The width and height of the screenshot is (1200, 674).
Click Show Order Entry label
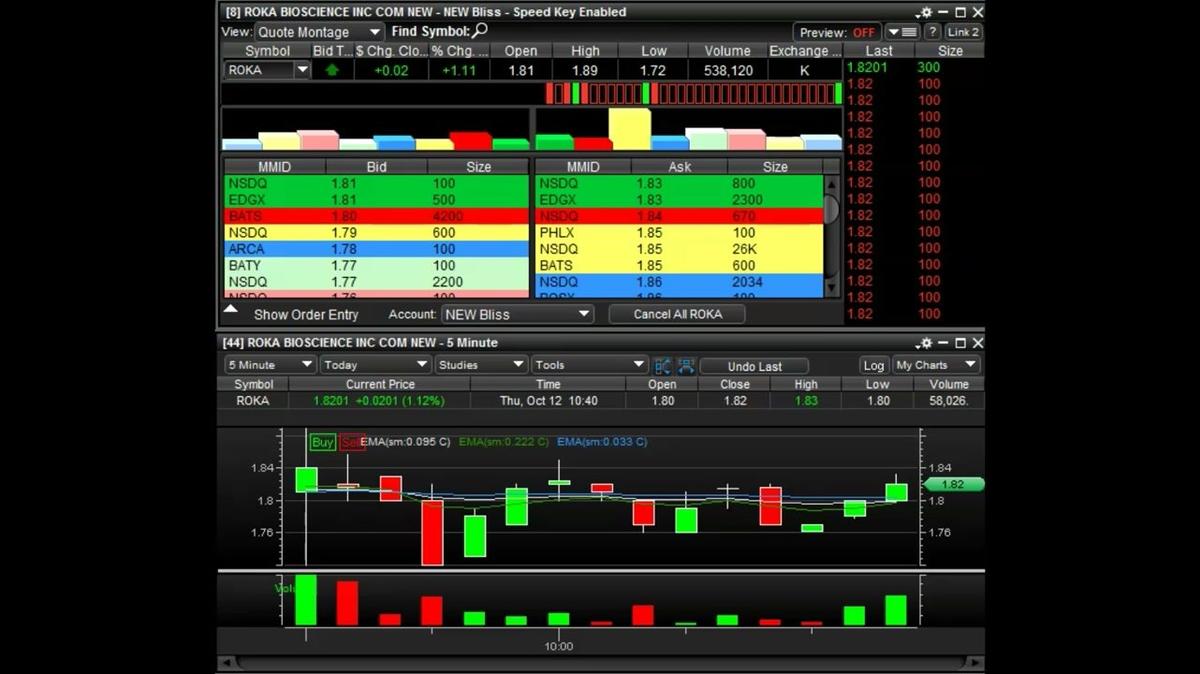click(x=306, y=314)
